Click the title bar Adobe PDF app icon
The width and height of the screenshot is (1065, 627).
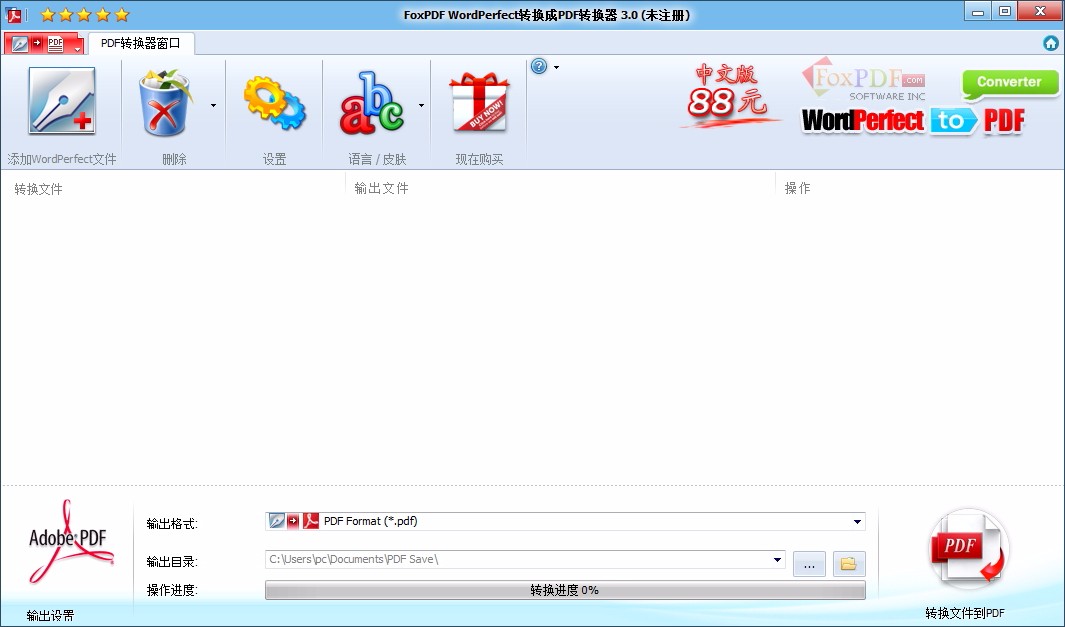click(14, 14)
